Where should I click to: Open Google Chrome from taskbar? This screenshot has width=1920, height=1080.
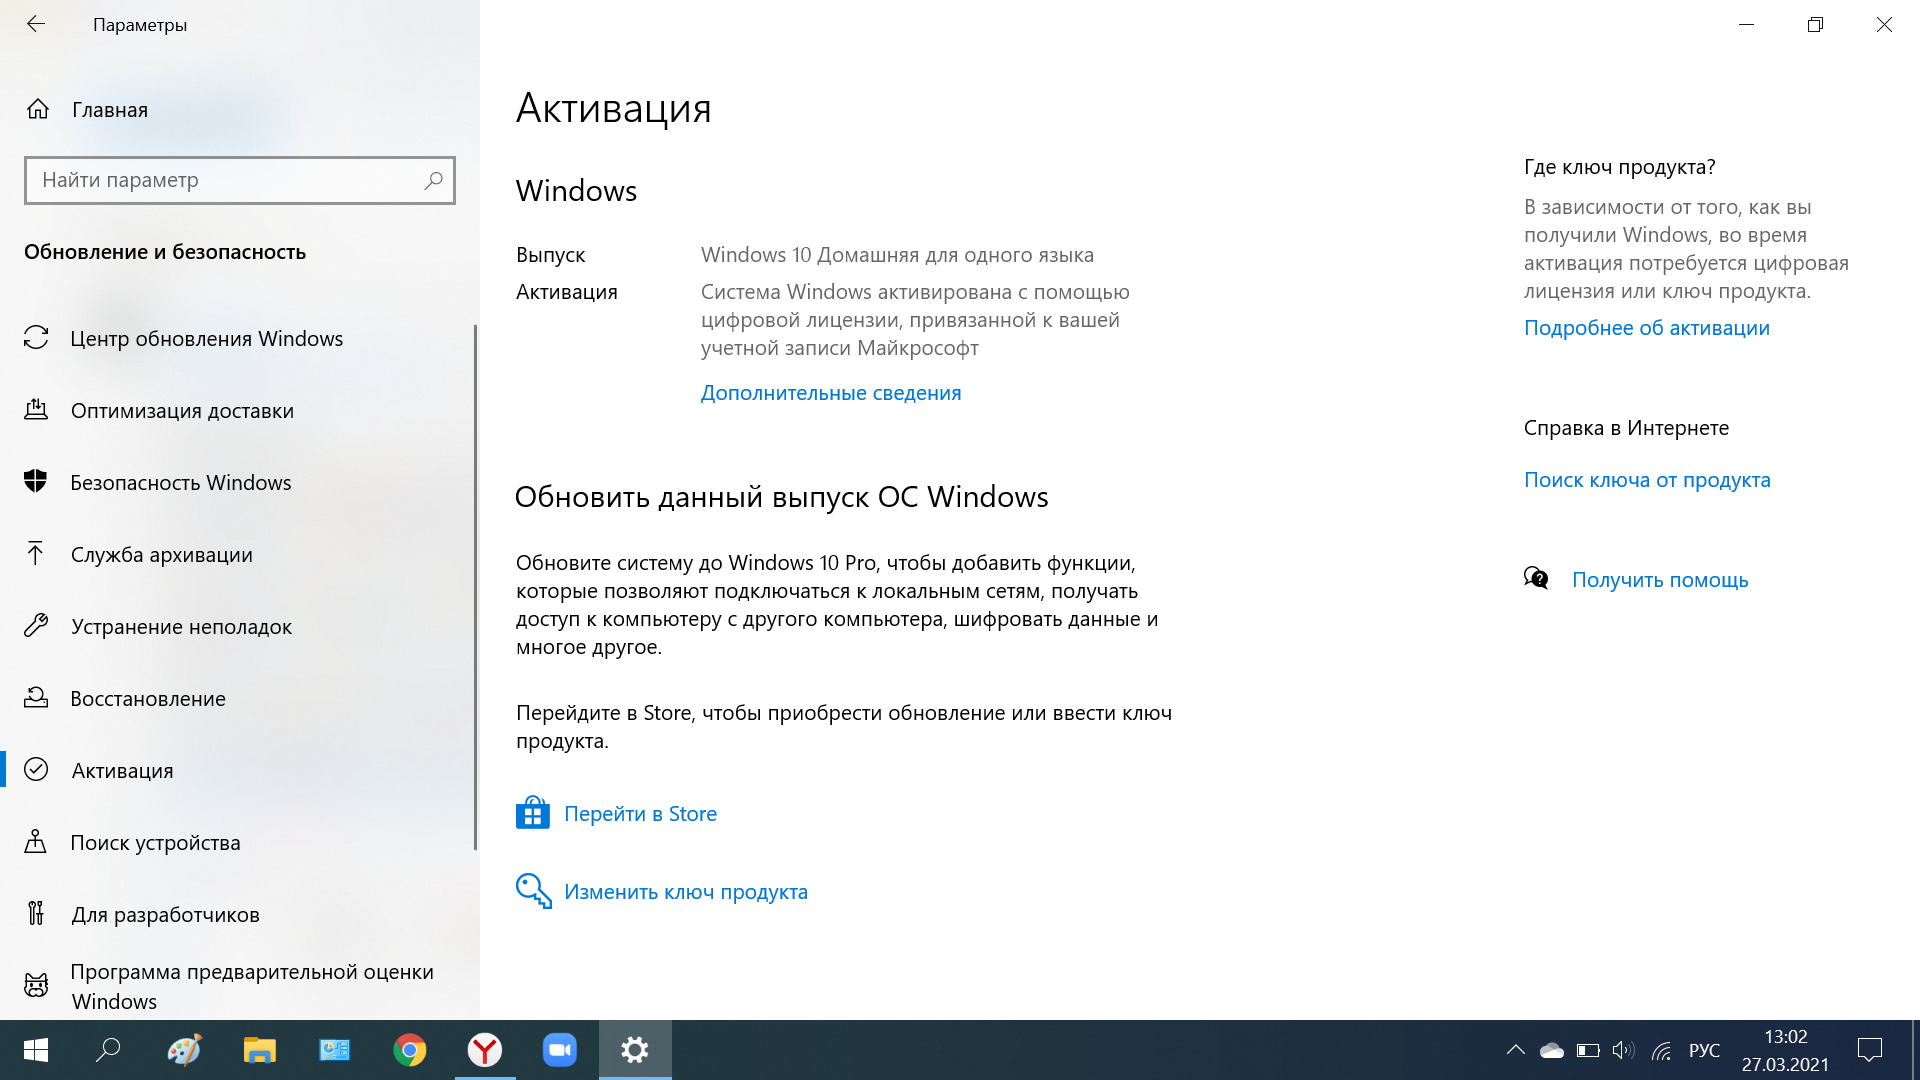[x=409, y=1050]
